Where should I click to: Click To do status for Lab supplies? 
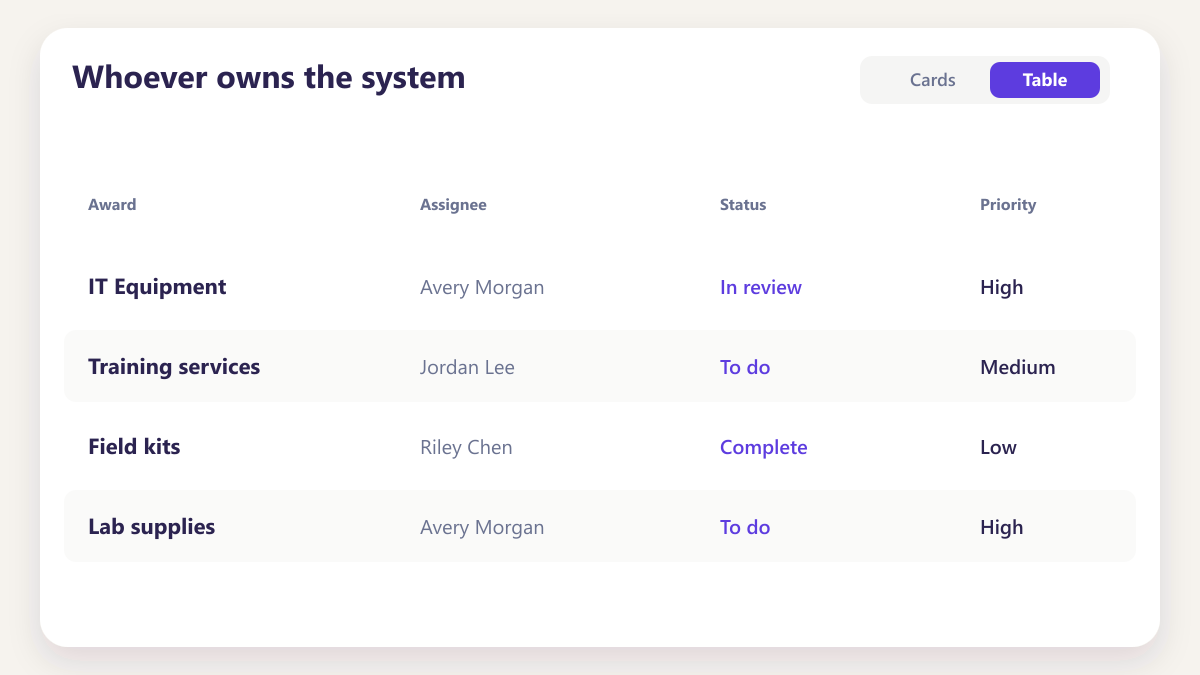point(745,528)
